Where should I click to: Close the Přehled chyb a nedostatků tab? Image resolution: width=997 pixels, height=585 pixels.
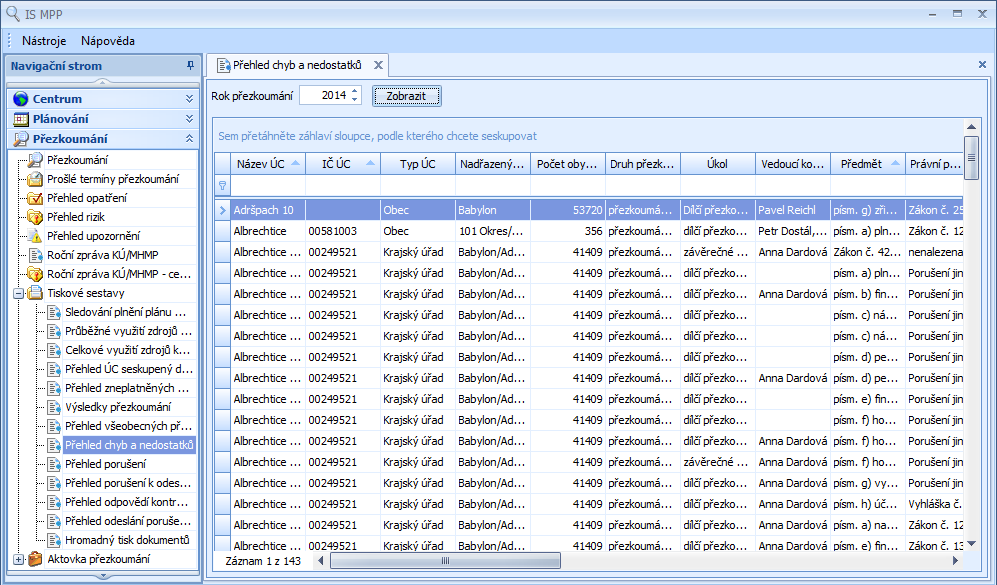pos(378,65)
